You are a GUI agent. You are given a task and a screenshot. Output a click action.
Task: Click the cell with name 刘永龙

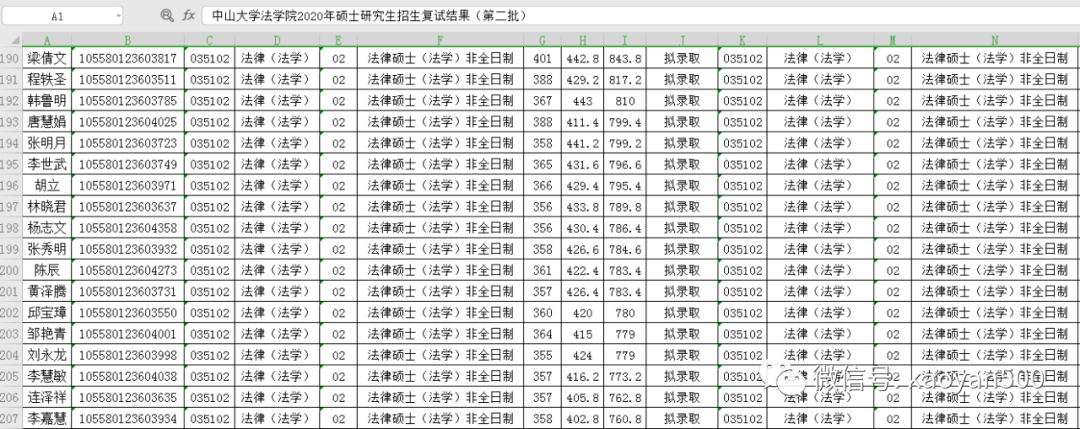(48, 355)
